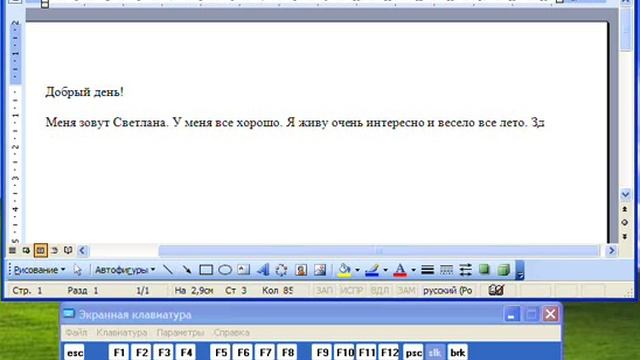The width and height of the screenshot is (640, 360).
Task: Click 'На 2,9см' position status entry
Action: point(194,291)
